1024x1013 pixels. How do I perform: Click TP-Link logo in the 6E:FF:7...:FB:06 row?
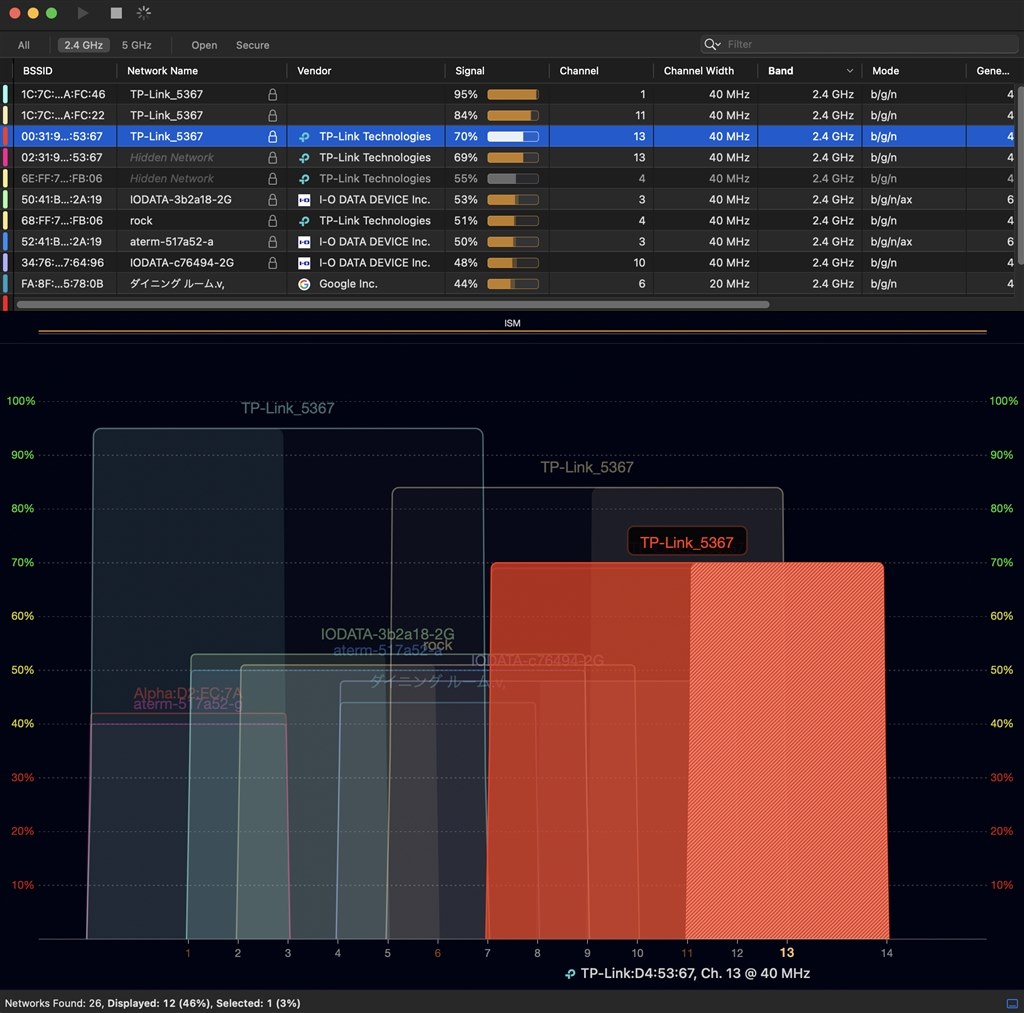point(304,178)
